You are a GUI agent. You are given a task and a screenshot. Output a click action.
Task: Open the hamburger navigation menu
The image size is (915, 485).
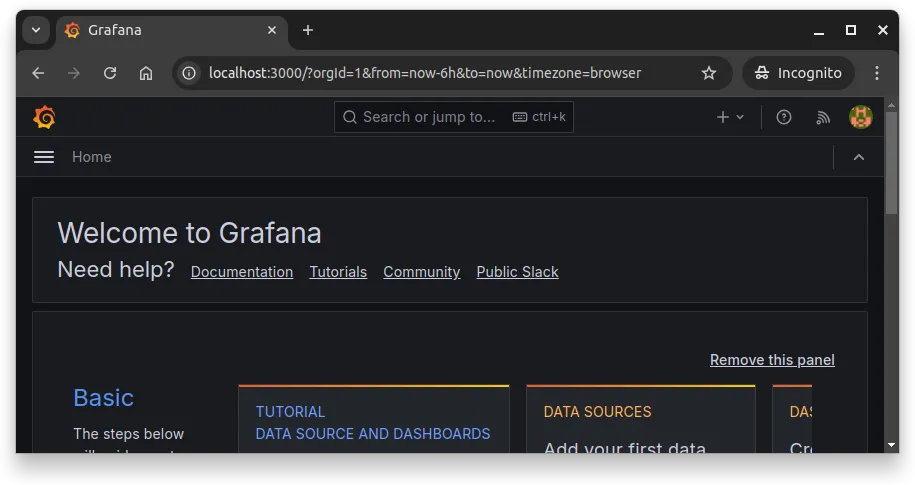click(x=44, y=157)
